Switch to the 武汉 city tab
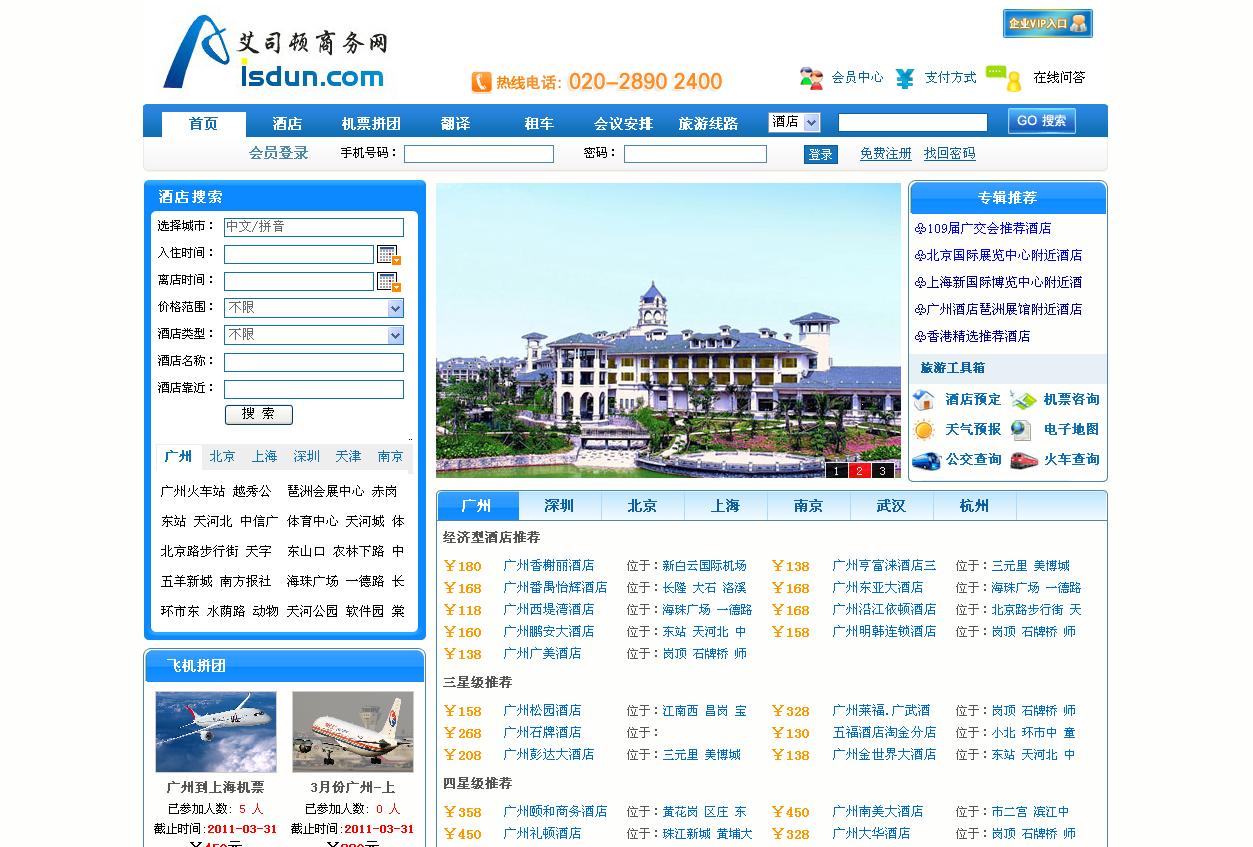This screenshot has height=847, width=1253. point(889,506)
